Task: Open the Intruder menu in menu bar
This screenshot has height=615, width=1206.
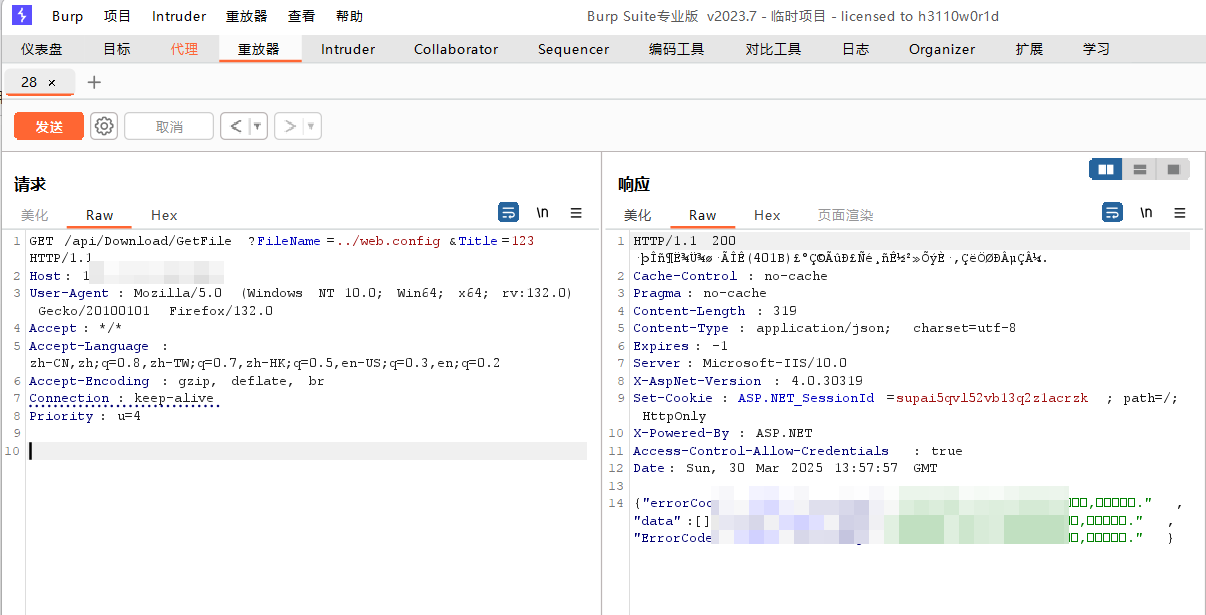Action: [179, 16]
